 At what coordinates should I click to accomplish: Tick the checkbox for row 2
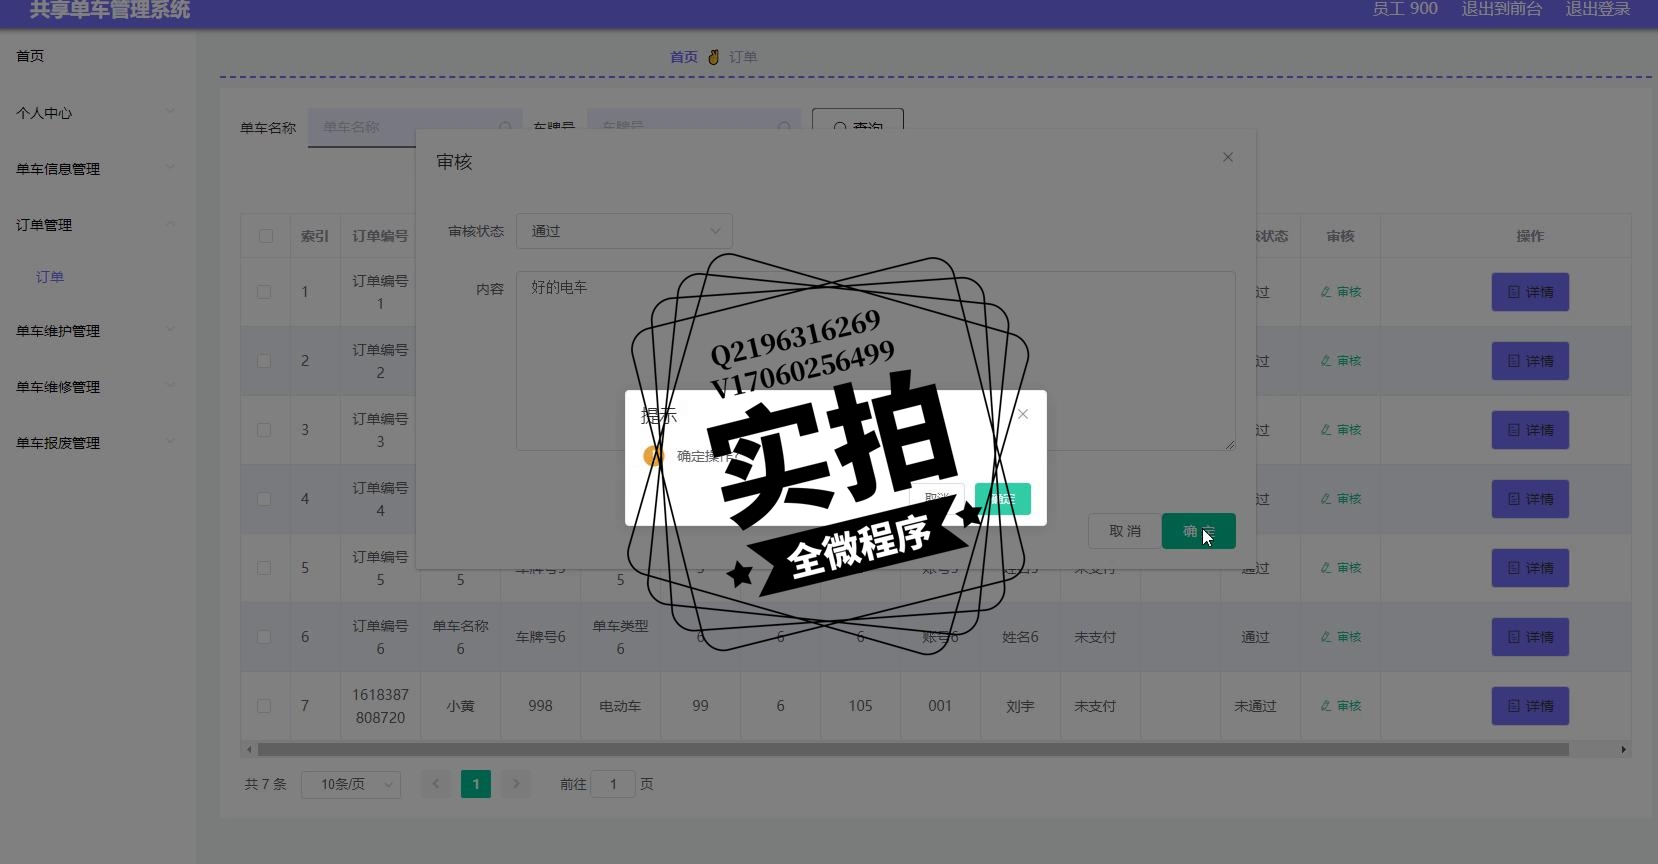[x=264, y=361]
